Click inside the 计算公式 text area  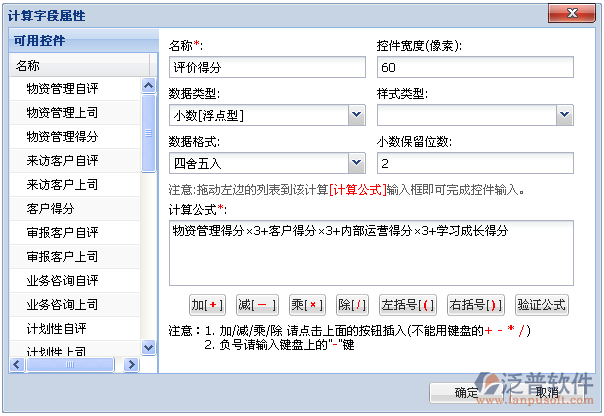pyautogui.click(x=371, y=253)
